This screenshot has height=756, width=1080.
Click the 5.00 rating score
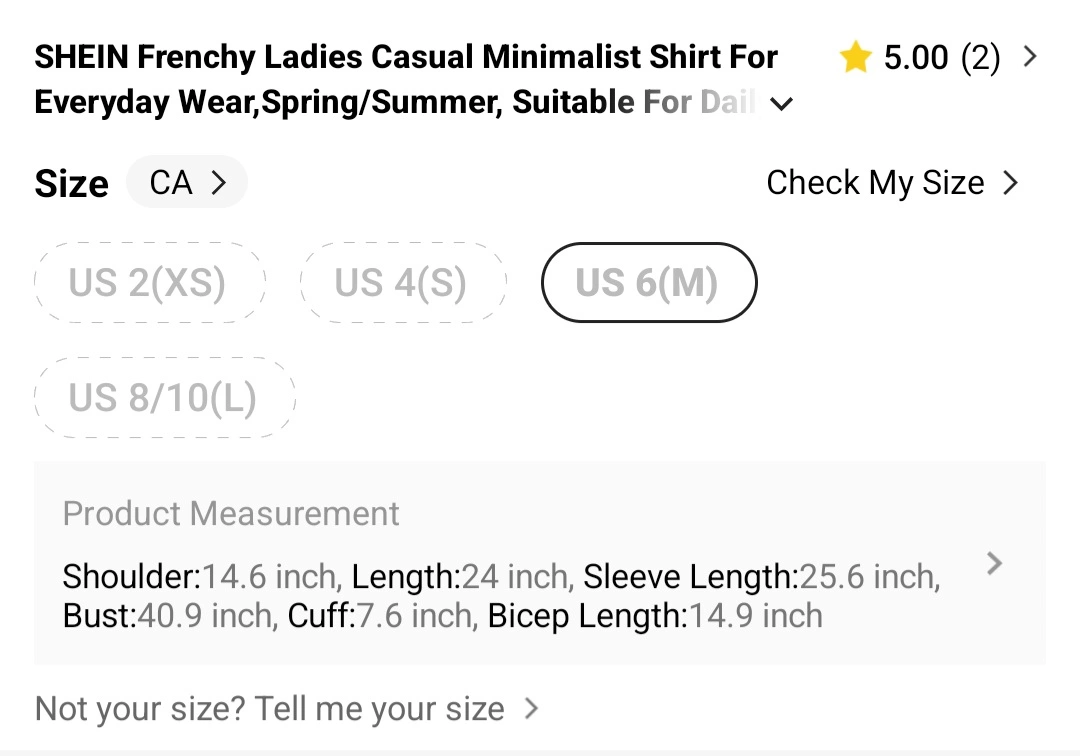click(x=915, y=56)
